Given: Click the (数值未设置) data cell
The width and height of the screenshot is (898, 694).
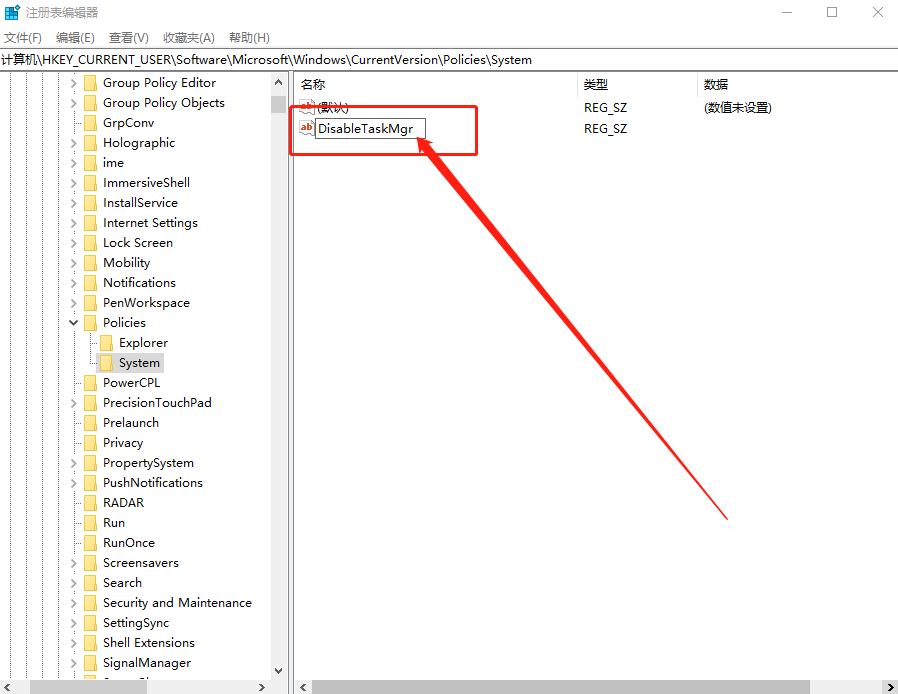Looking at the screenshot, I should click(738, 108).
